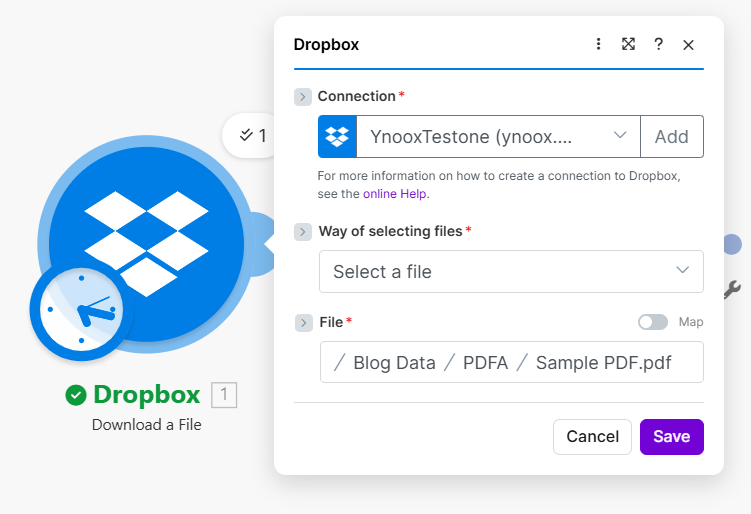Screen dimensions: 751x514
Task: Select the PDFA folder path segment
Action: 485,363
